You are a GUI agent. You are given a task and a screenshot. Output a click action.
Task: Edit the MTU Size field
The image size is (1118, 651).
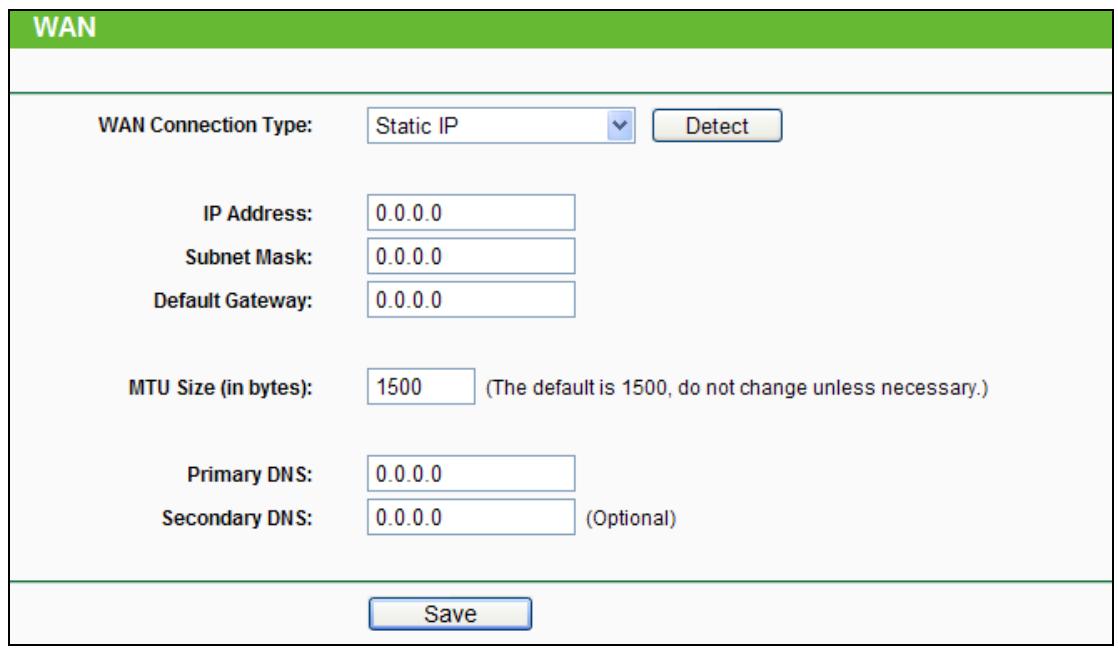(421, 386)
